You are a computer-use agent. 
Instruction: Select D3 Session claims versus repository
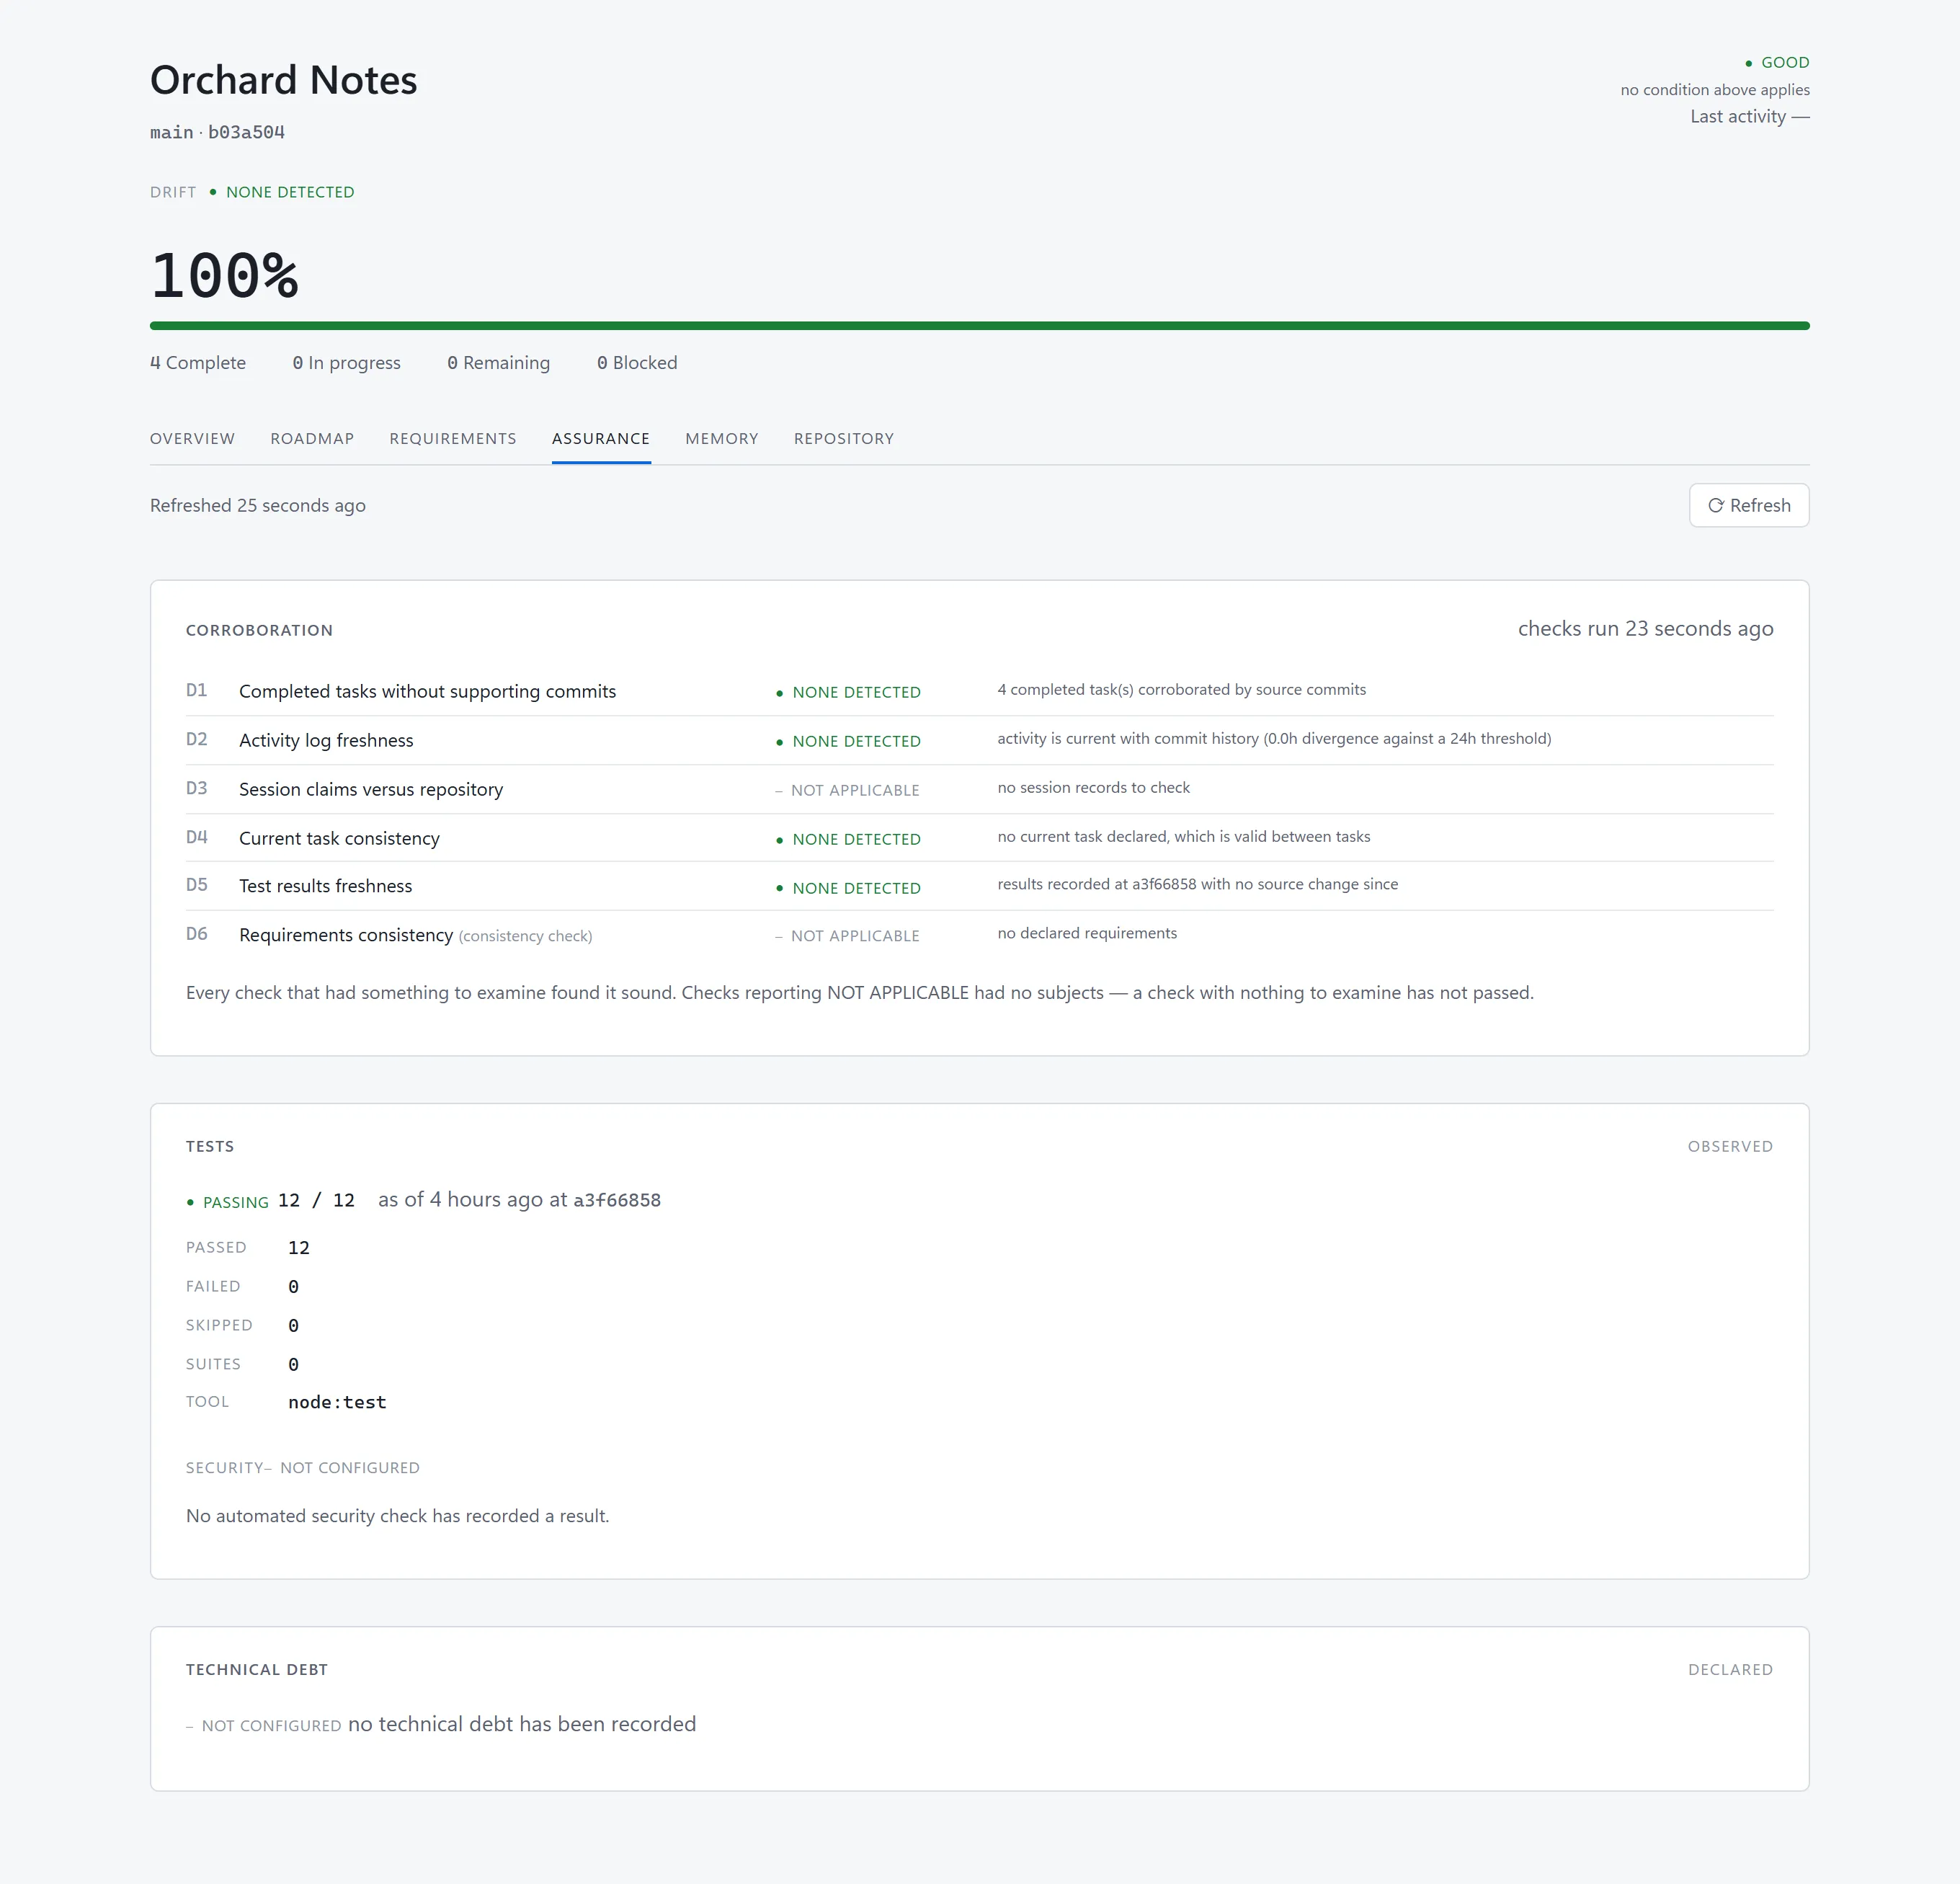point(979,789)
